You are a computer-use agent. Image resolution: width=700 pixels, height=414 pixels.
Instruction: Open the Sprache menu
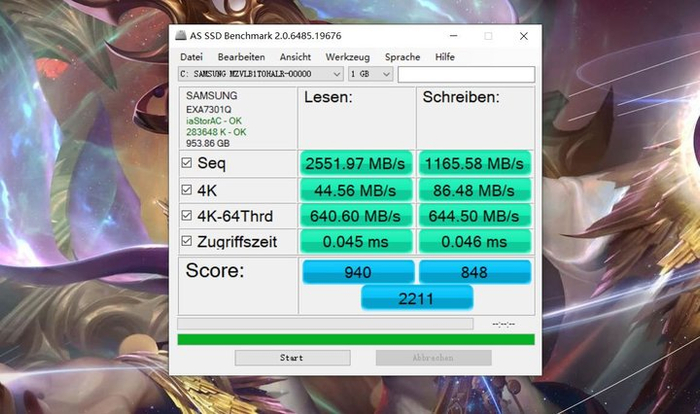point(402,57)
